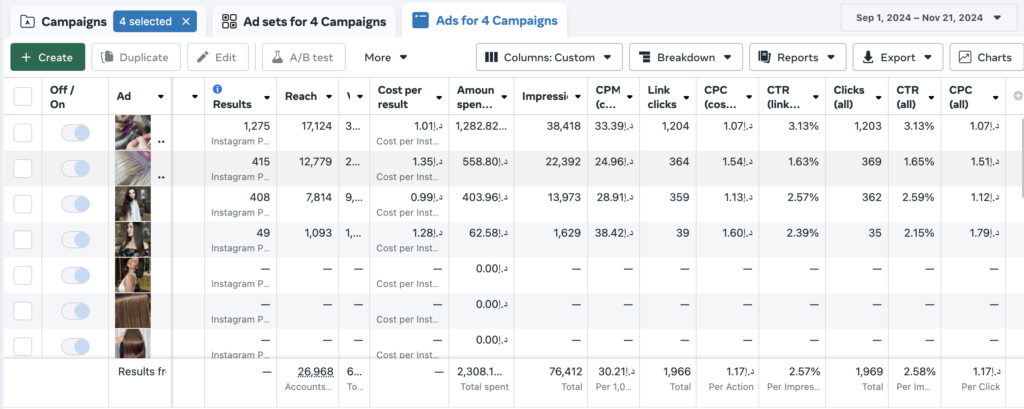Sort by Link clicks column header
Screen dimensions: 1024x409
pyautogui.click(x=662, y=97)
